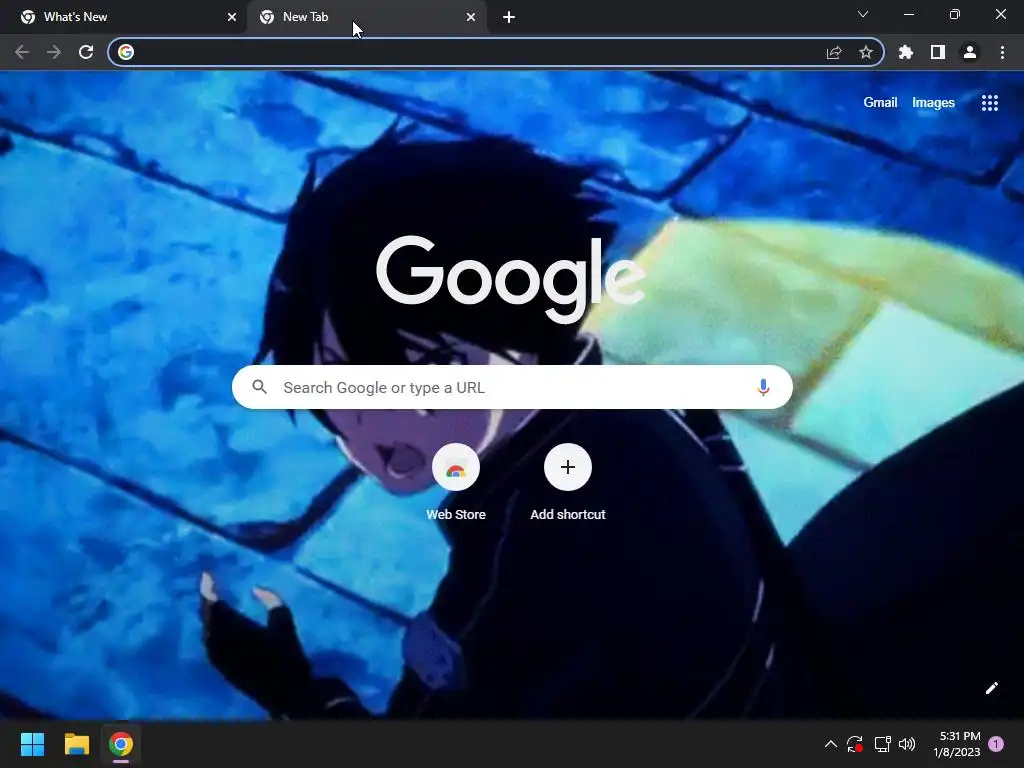Screen dimensions: 1024x768
Task: Open the network tray icon
Action: tap(882, 744)
